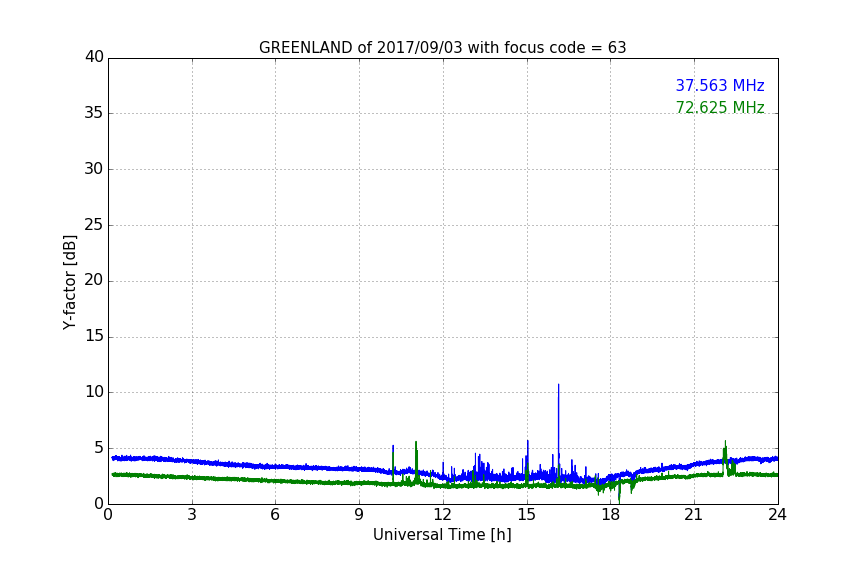The image size is (864, 576).
Task: Click y-axis tick value 20
Action: click(94, 280)
